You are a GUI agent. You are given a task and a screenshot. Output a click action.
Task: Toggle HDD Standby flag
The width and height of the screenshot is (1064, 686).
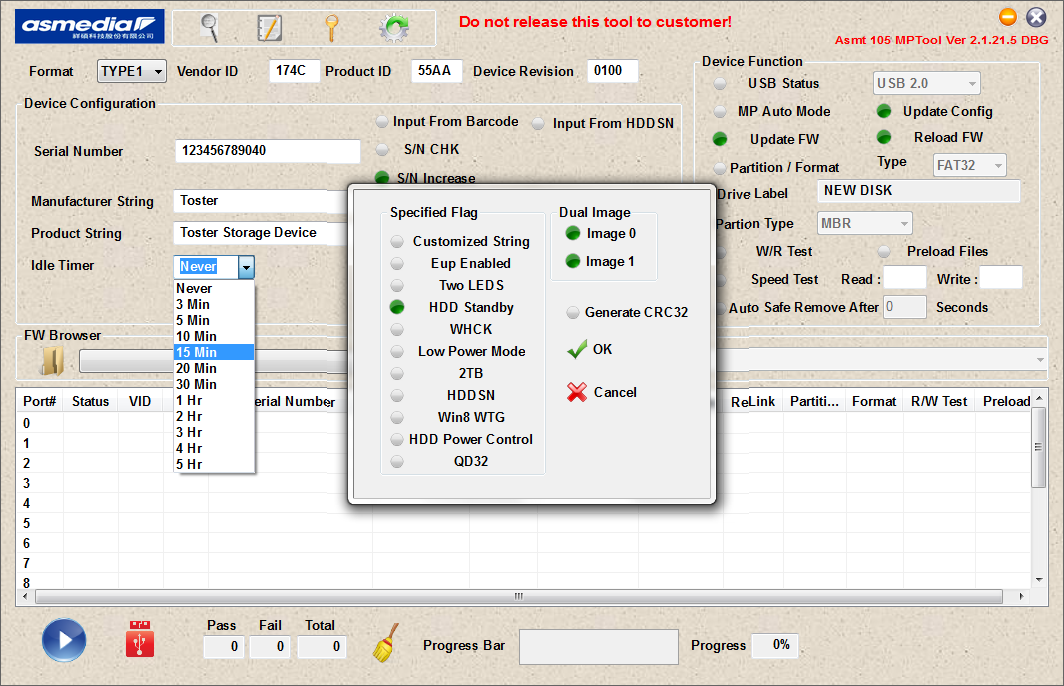click(x=397, y=307)
